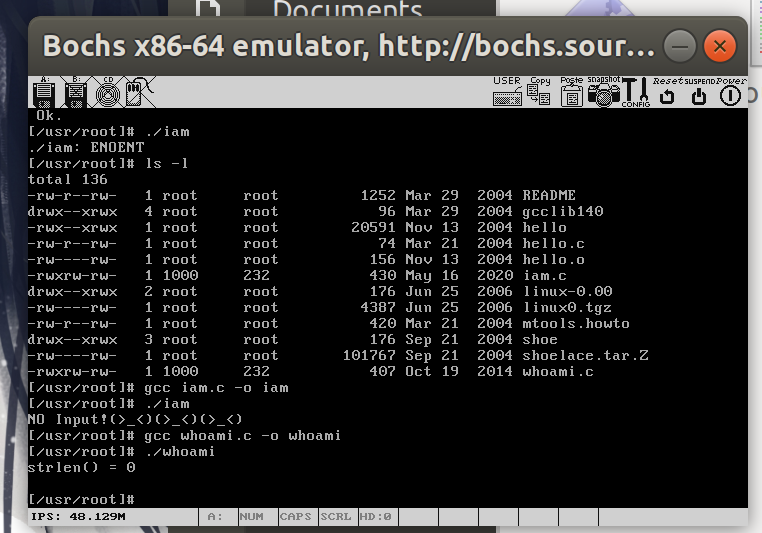Image resolution: width=762 pixels, height=533 pixels.
Task: Click the Suspend button
Action: tap(699, 92)
